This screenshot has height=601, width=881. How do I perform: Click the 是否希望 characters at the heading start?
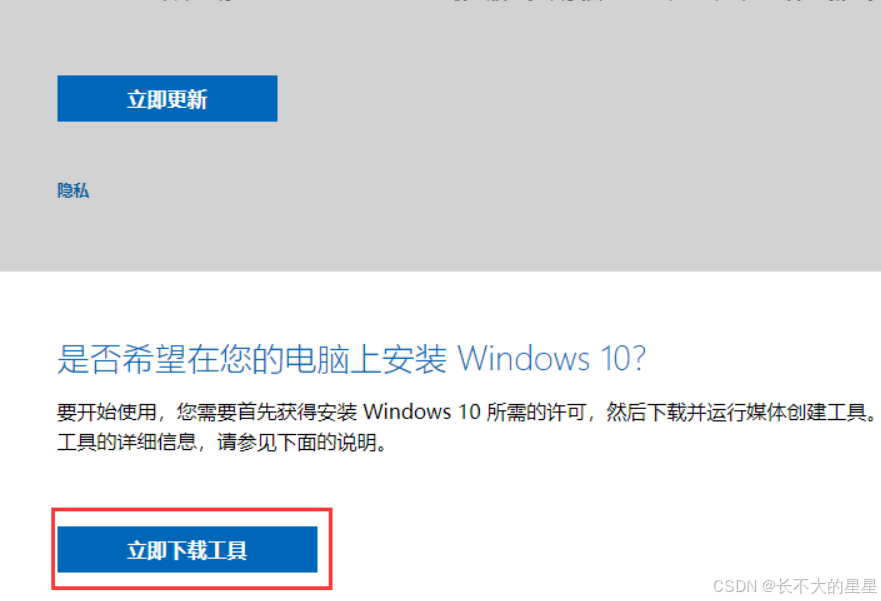pos(121,358)
